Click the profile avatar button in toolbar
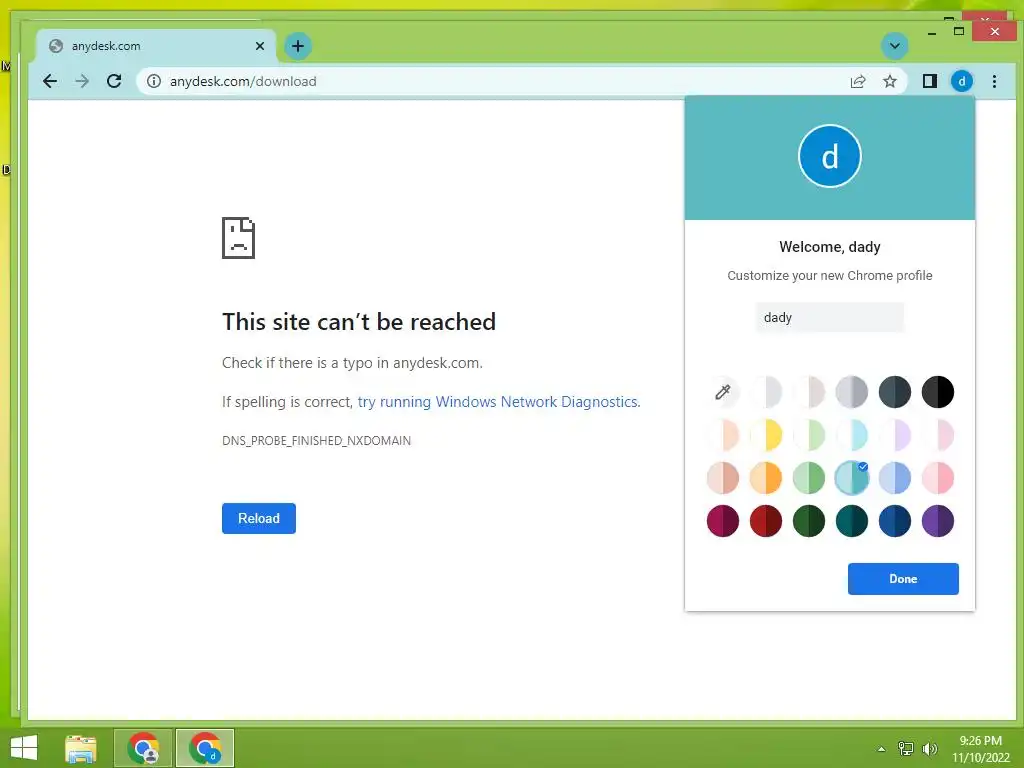Image resolution: width=1024 pixels, height=768 pixels. (961, 81)
